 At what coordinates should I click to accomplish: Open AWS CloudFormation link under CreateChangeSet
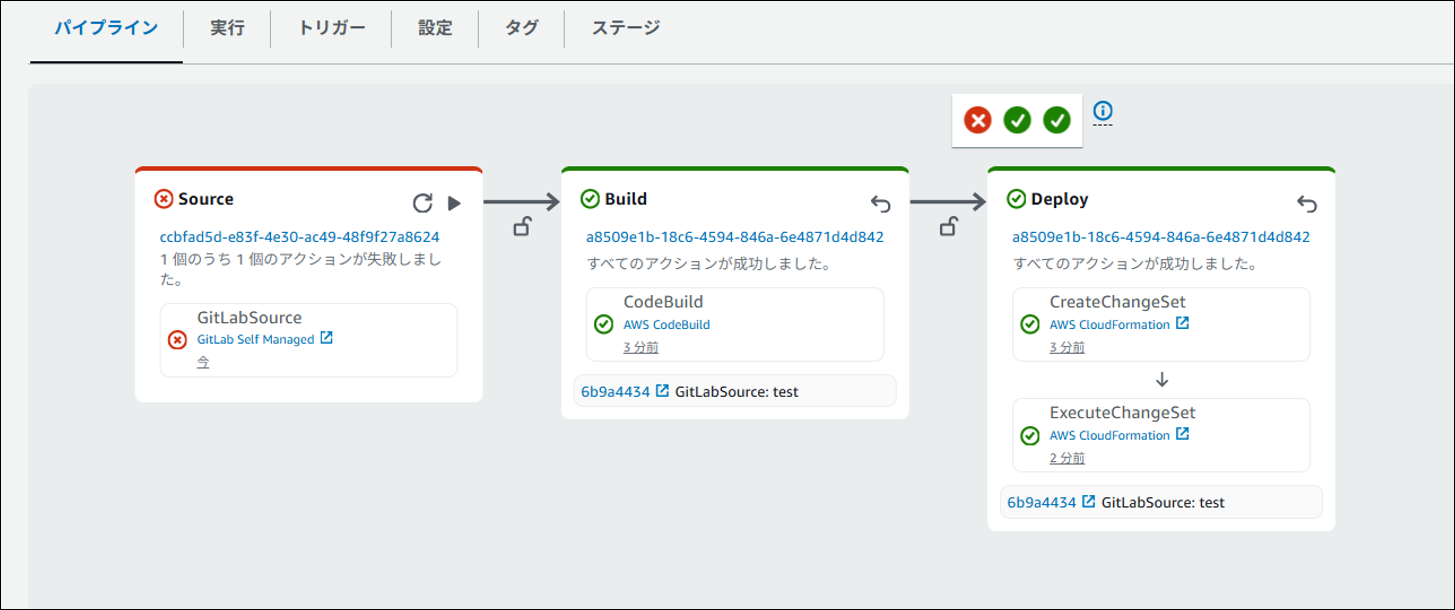click(1109, 325)
